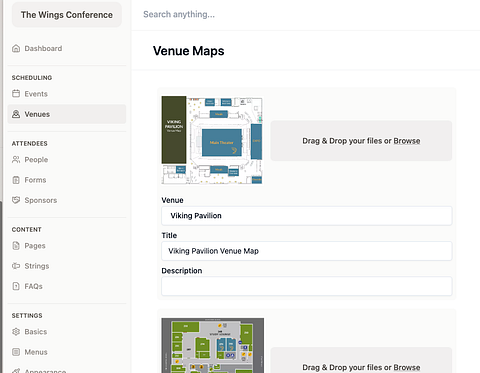
Task: Click the Venue field showing Viking Pavilion
Action: (x=307, y=216)
